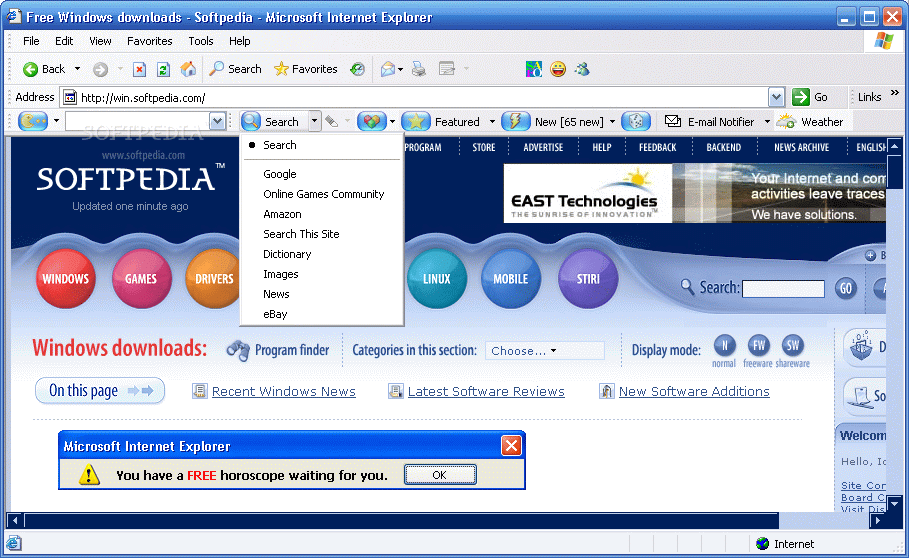Click the colorful painting toolbar icon
This screenshot has width=909, height=558.
click(x=533, y=70)
